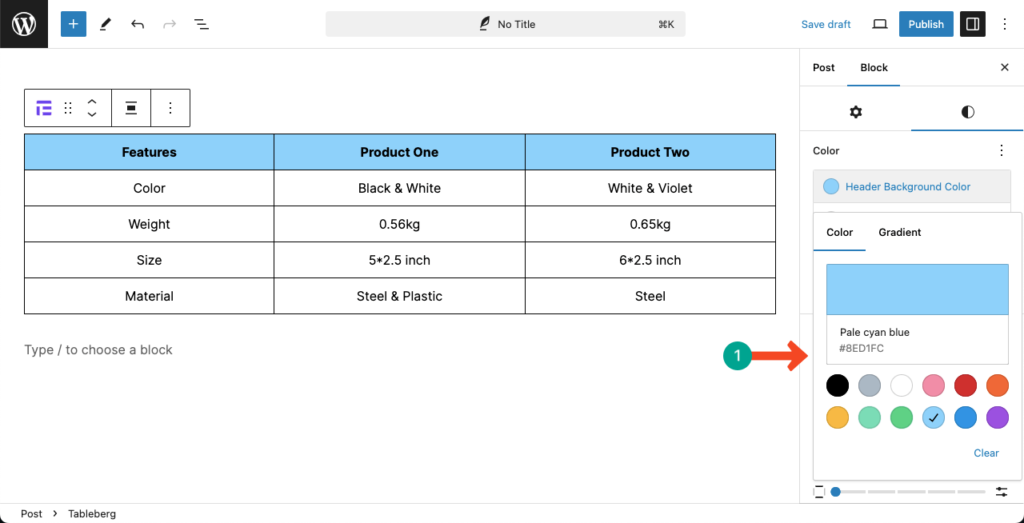Open block settings gear tab
This screenshot has width=1024, height=523.
point(856,112)
